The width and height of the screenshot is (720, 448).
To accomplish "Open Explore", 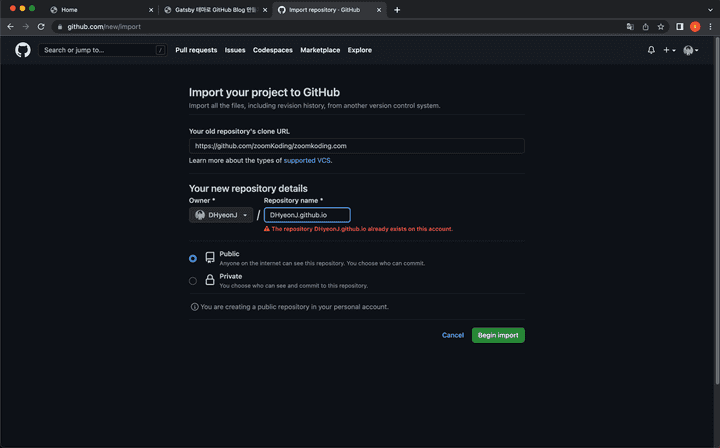I will click(360, 50).
